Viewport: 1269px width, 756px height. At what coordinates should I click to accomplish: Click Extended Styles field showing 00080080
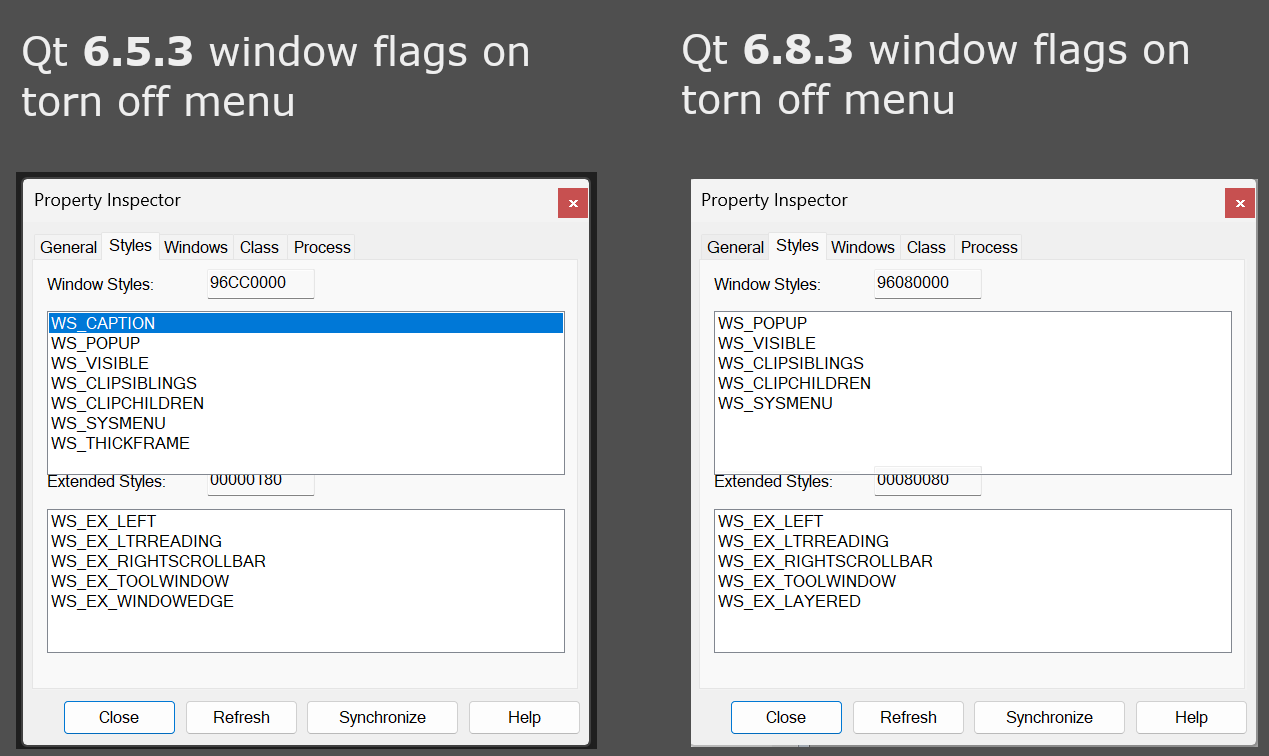click(x=928, y=480)
